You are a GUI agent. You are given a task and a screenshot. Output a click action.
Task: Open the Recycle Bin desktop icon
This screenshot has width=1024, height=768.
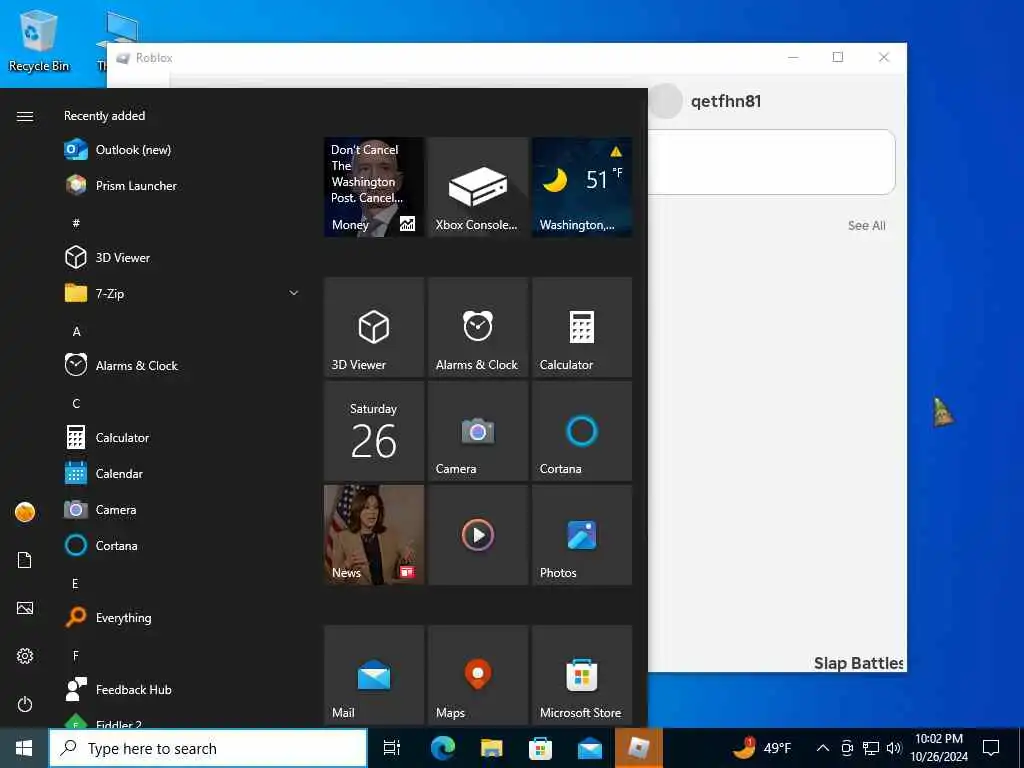[x=38, y=41]
